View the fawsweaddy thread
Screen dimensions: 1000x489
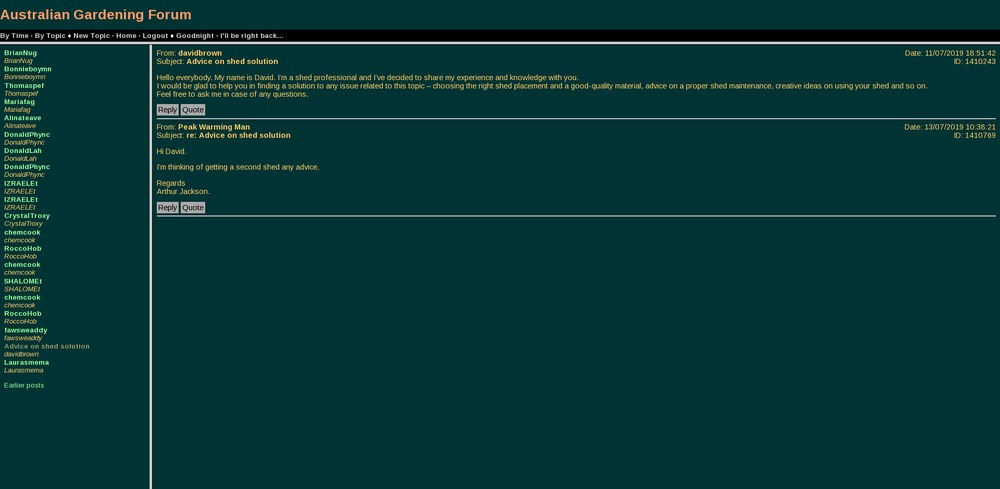(x=26, y=330)
